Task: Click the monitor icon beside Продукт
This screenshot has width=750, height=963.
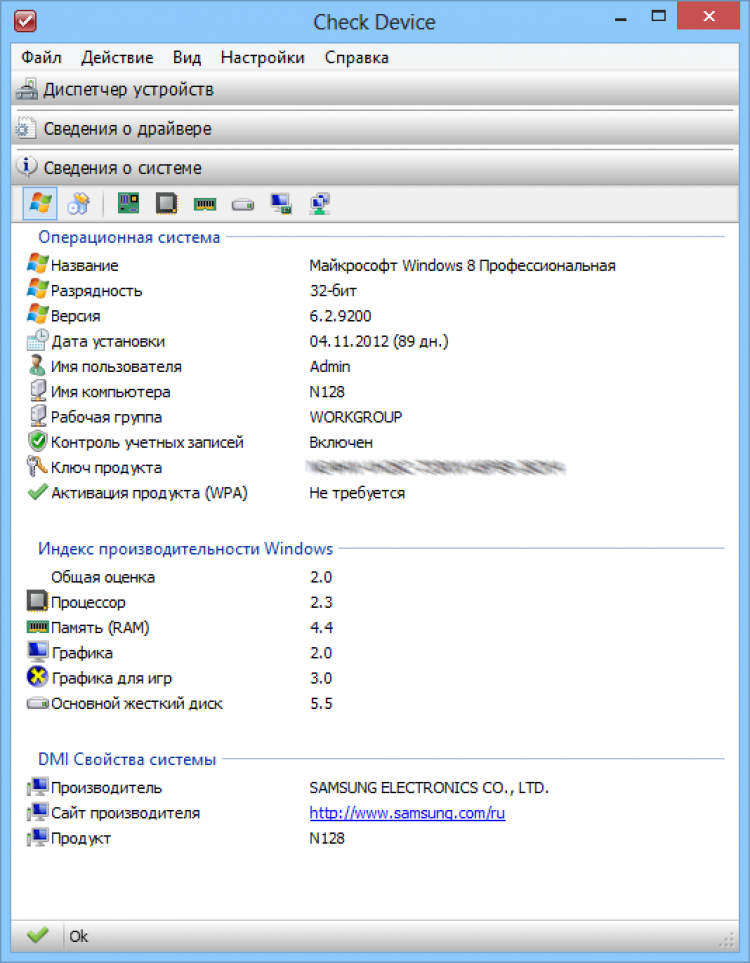Action: click(x=37, y=837)
